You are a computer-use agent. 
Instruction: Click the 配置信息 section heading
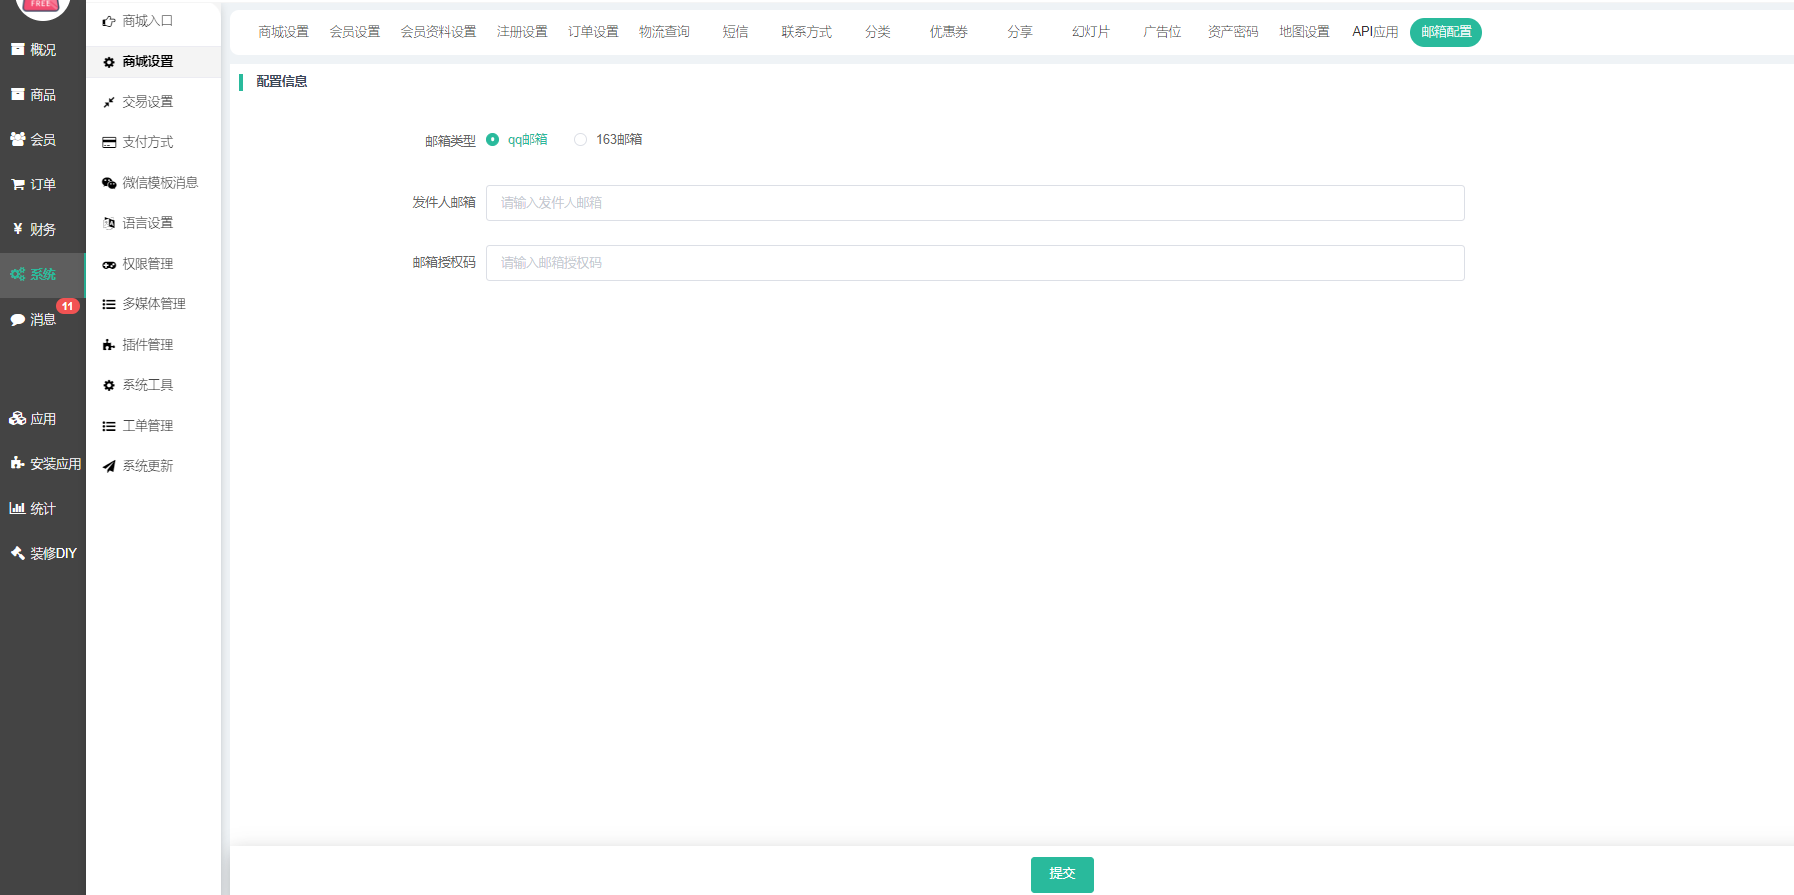(282, 82)
